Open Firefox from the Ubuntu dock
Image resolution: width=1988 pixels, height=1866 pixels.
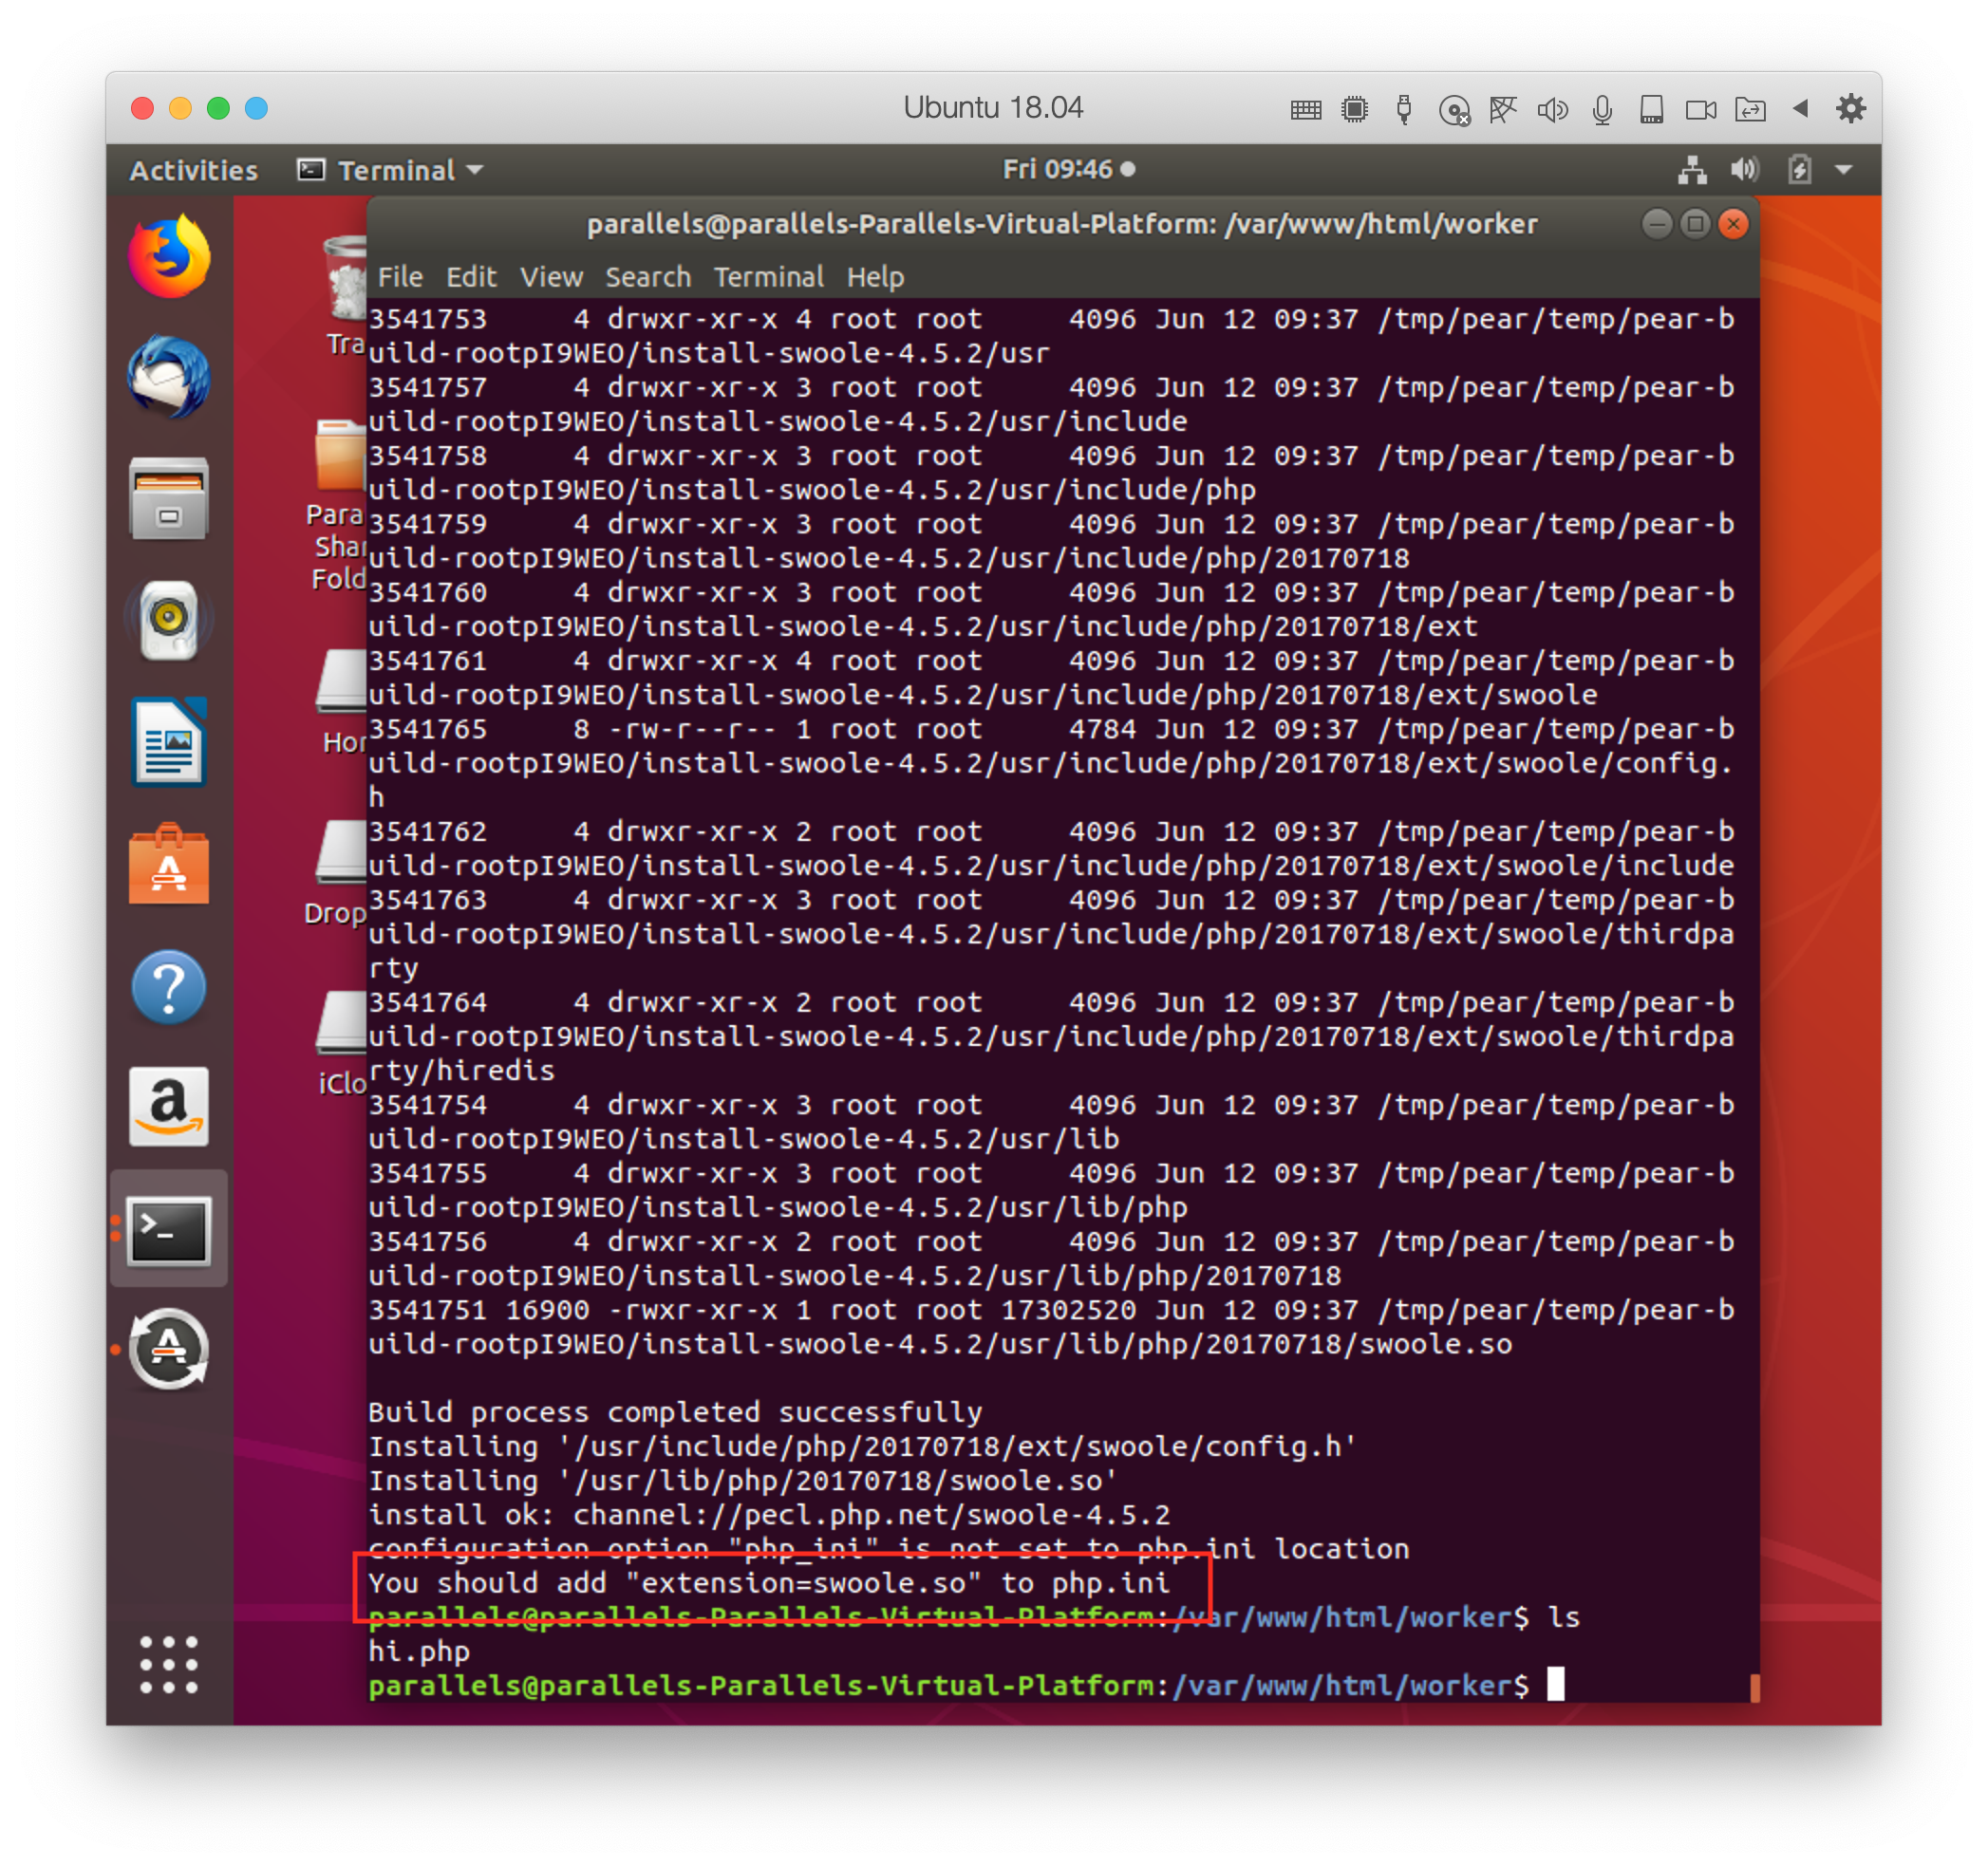(169, 257)
